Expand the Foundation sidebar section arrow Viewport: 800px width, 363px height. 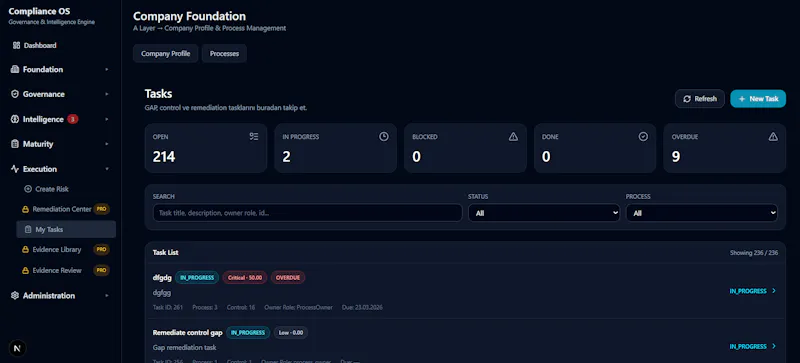coord(107,69)
